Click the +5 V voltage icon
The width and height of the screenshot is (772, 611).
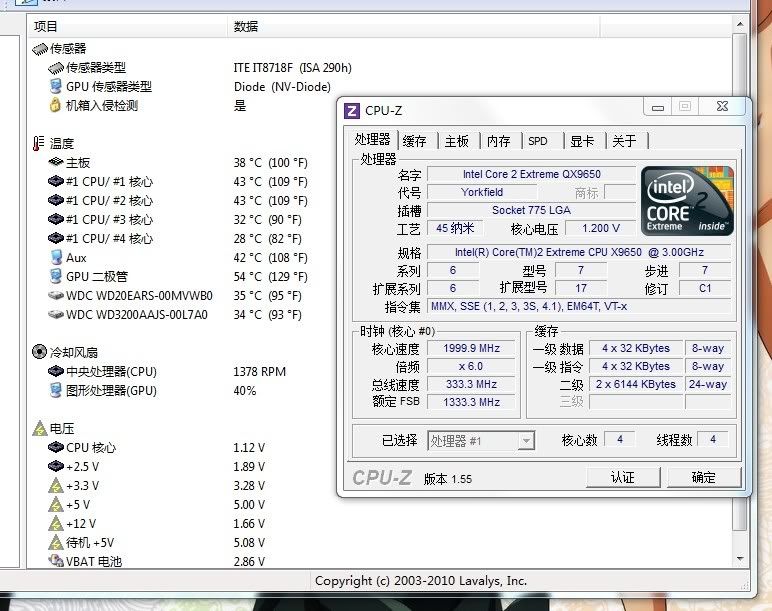(56, 505)
